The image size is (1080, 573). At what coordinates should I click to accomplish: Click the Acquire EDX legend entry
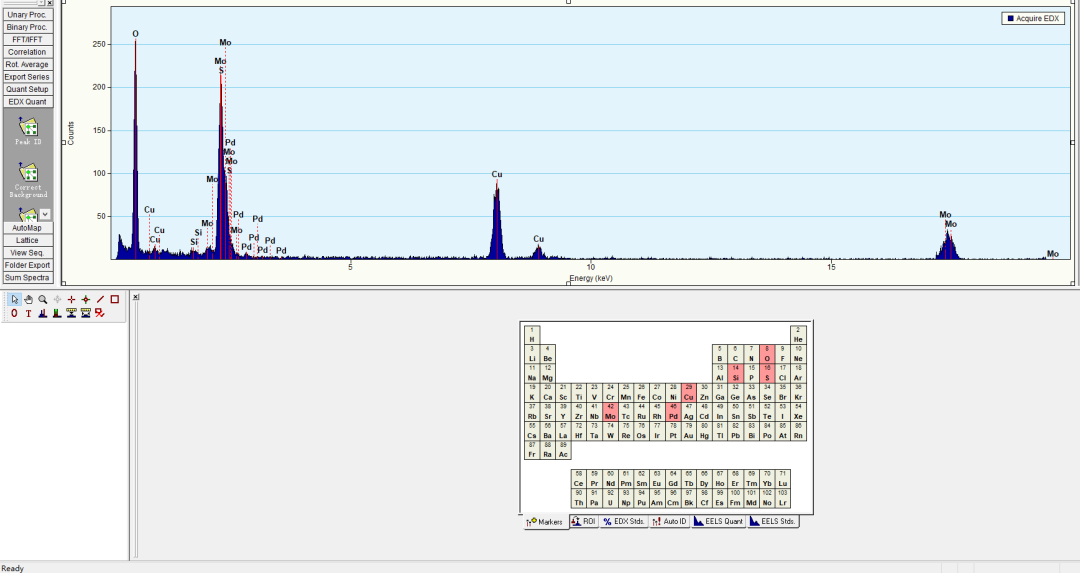(1032, 19)
